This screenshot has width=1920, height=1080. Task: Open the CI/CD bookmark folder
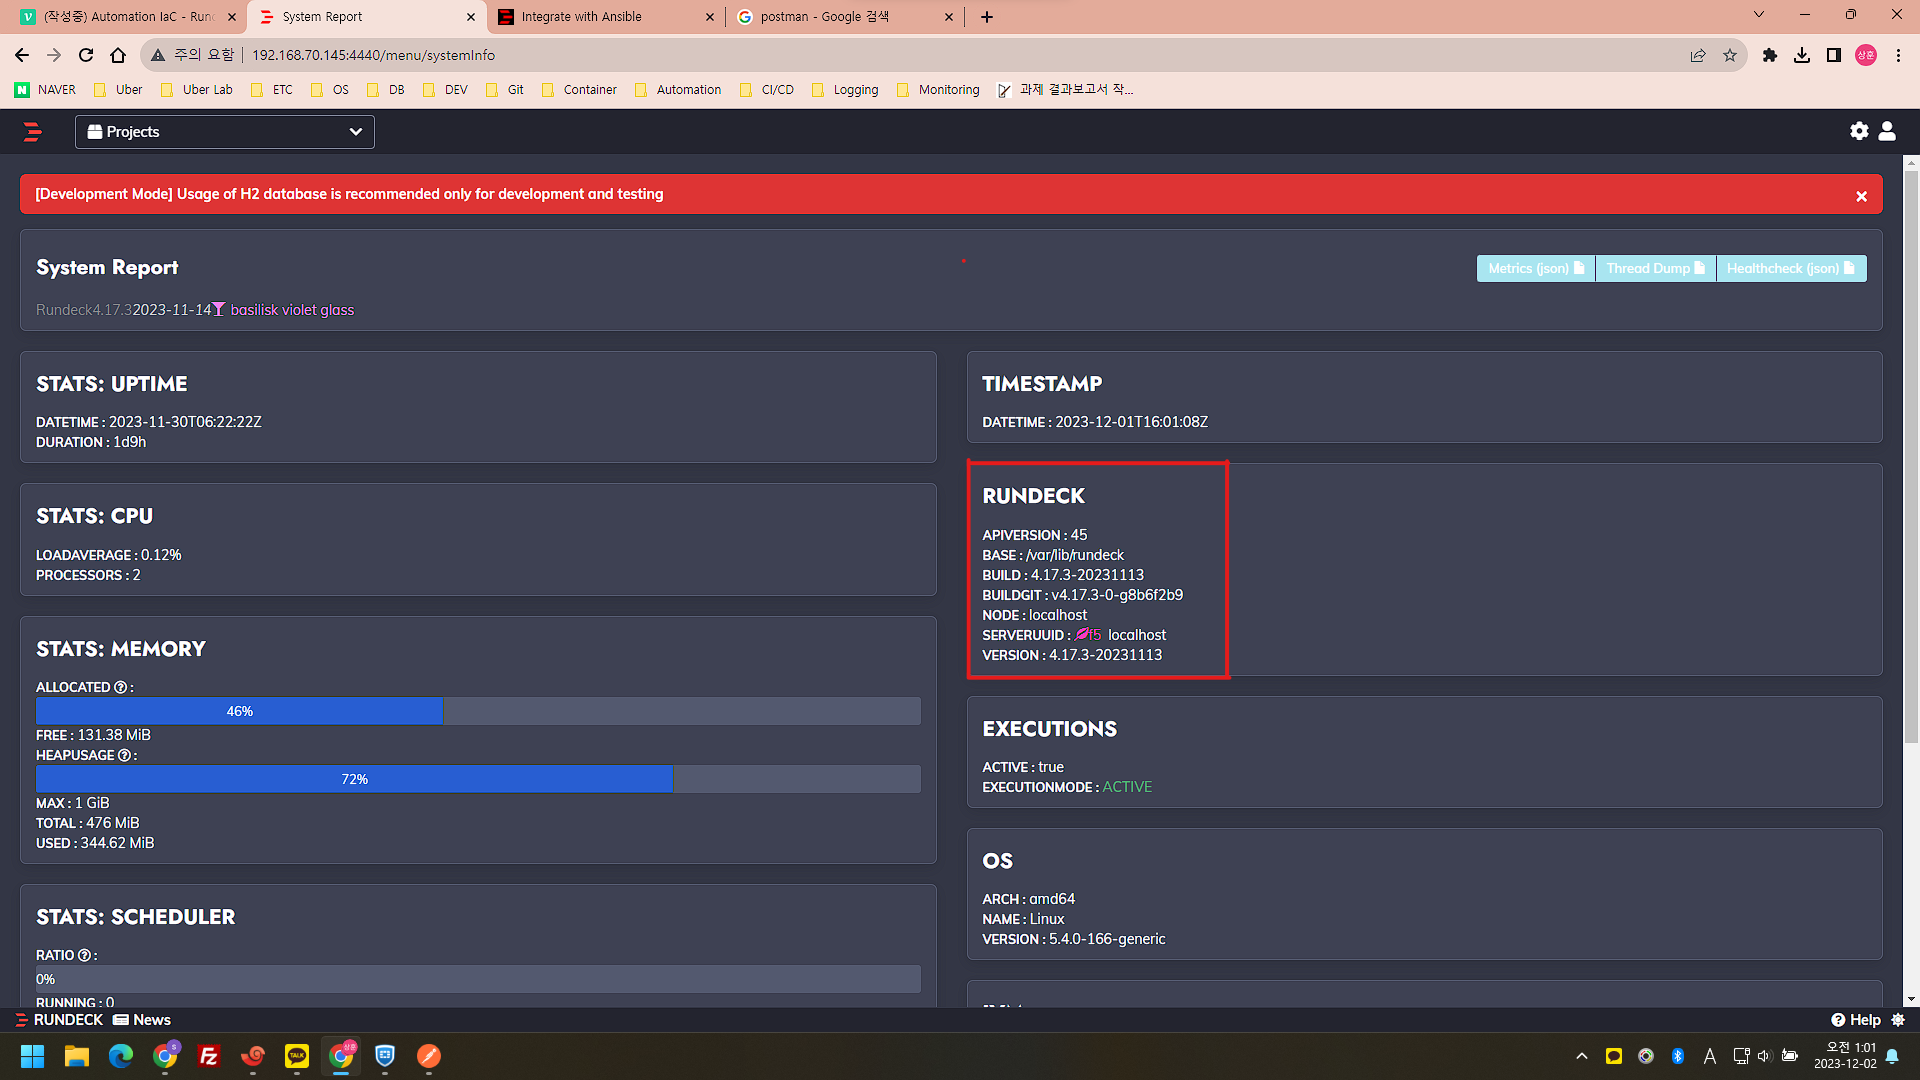tap(767, 90)
